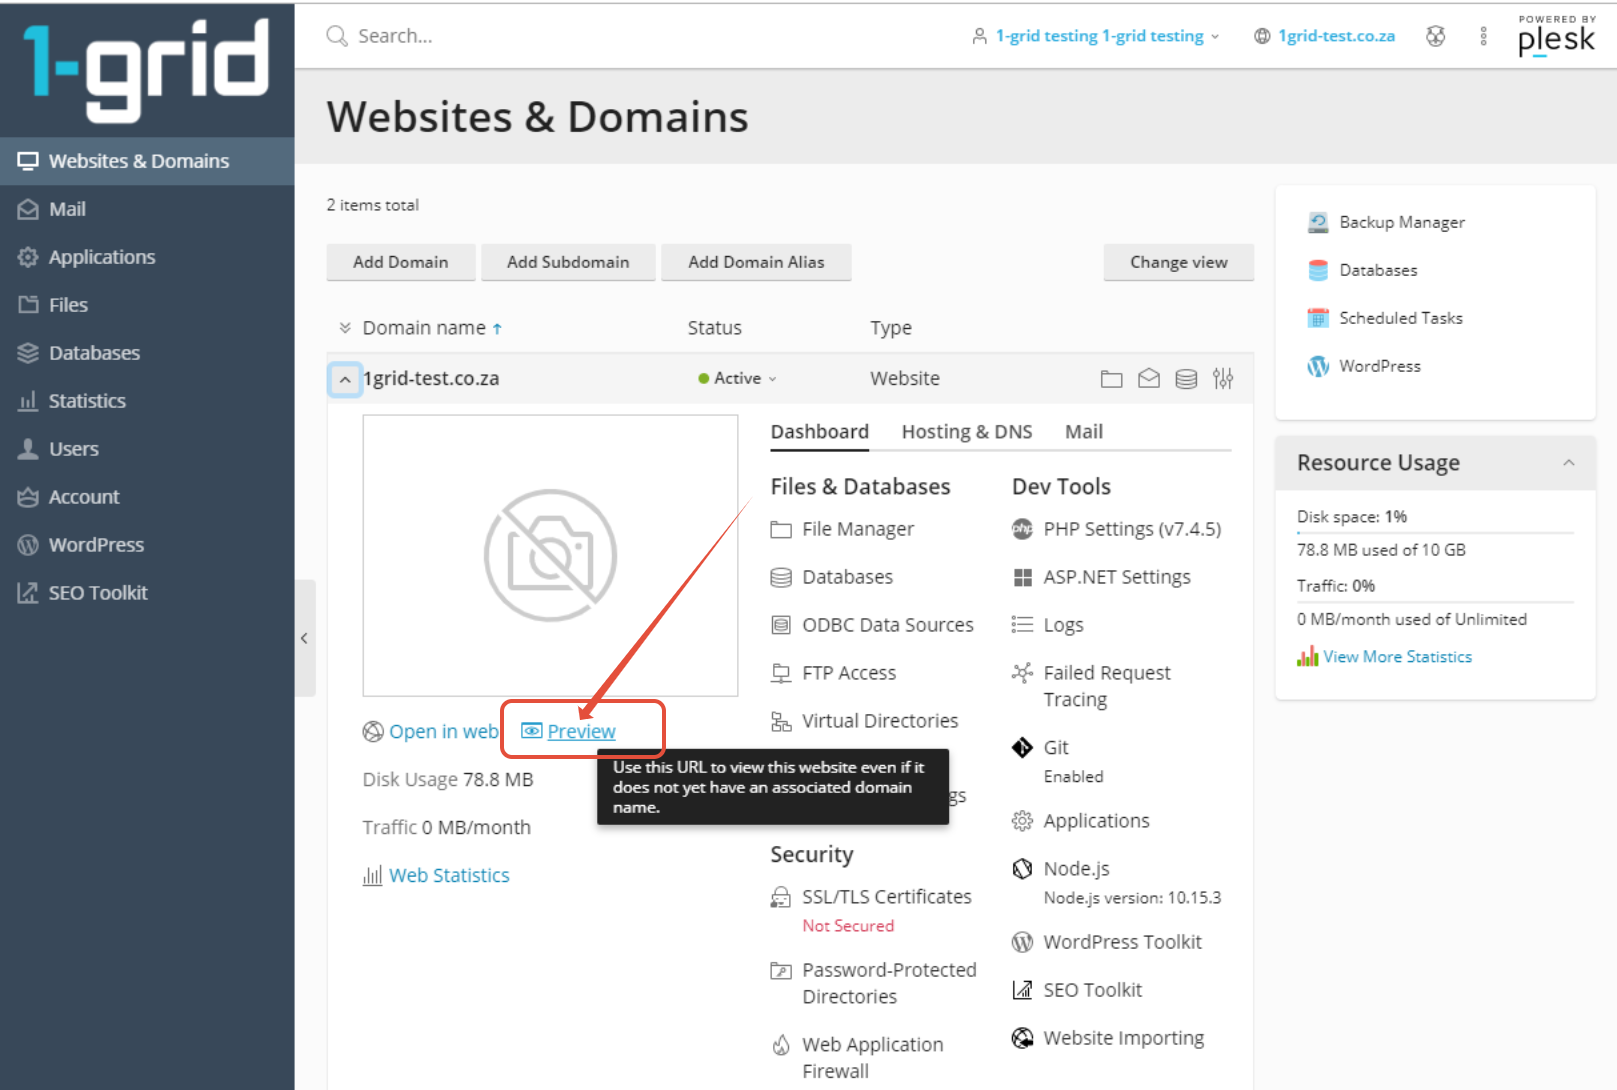Click the Disk space usage bar
This screenshot has width=1617, height=1090.
[x=1435, y=533]
